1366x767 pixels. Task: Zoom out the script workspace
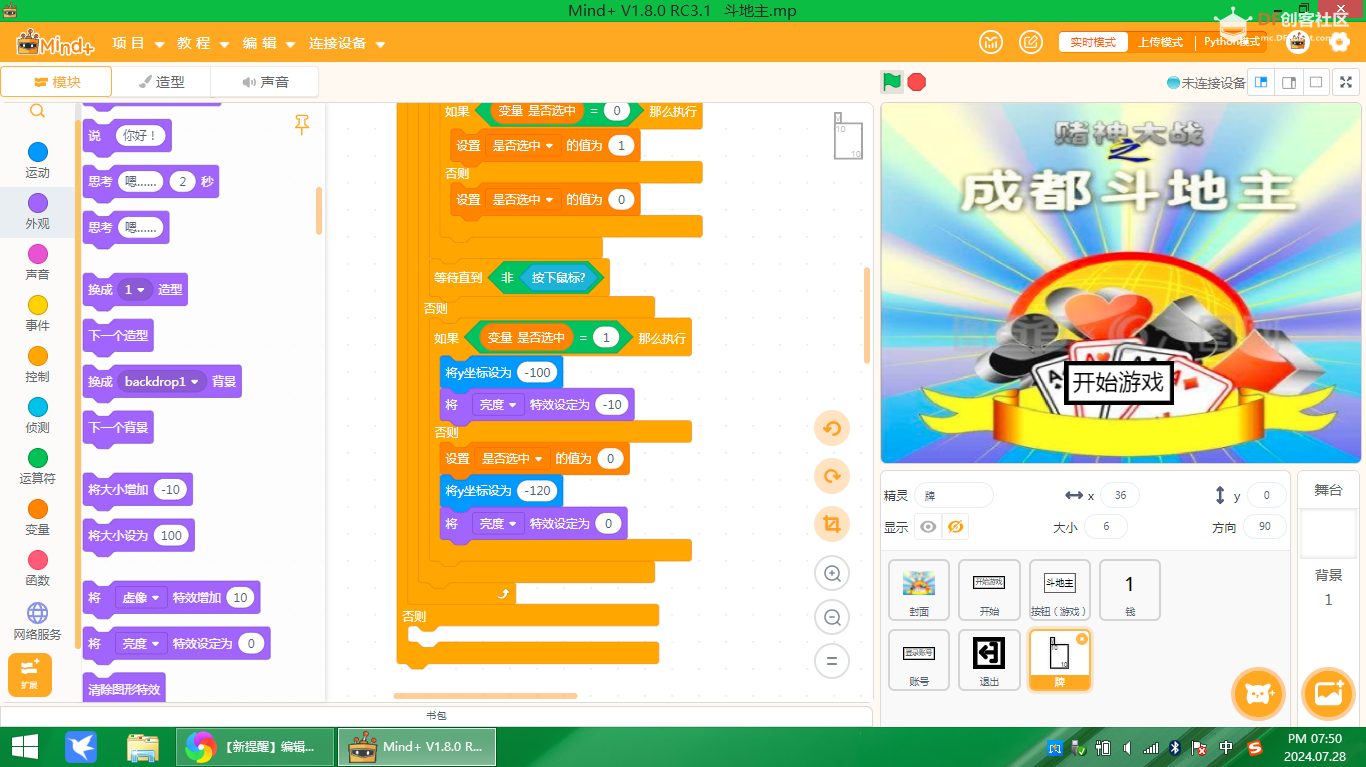[831, 617]
